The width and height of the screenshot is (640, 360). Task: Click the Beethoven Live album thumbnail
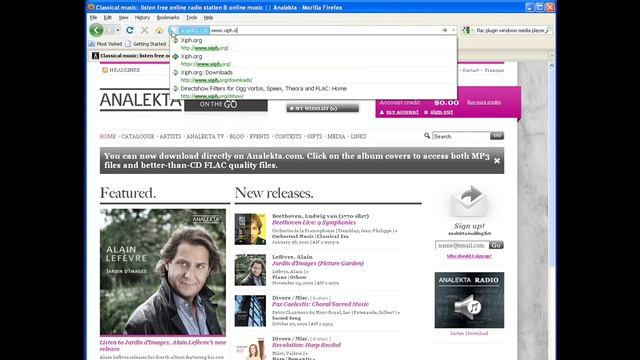(x=250, y=229)
